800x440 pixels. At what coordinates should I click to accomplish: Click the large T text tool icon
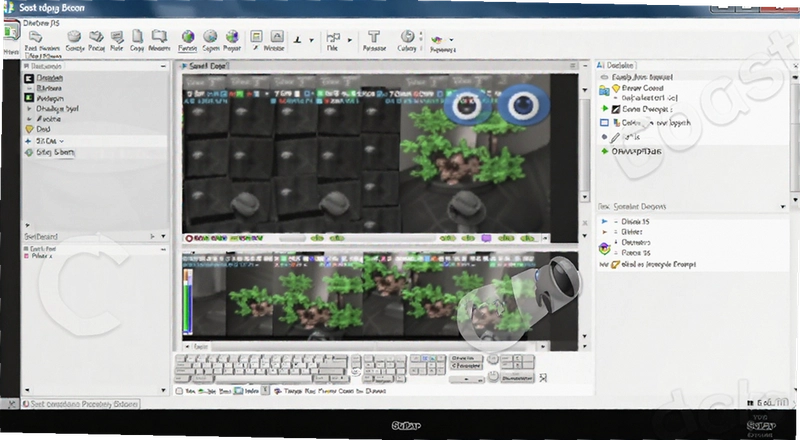click(374, 37)
